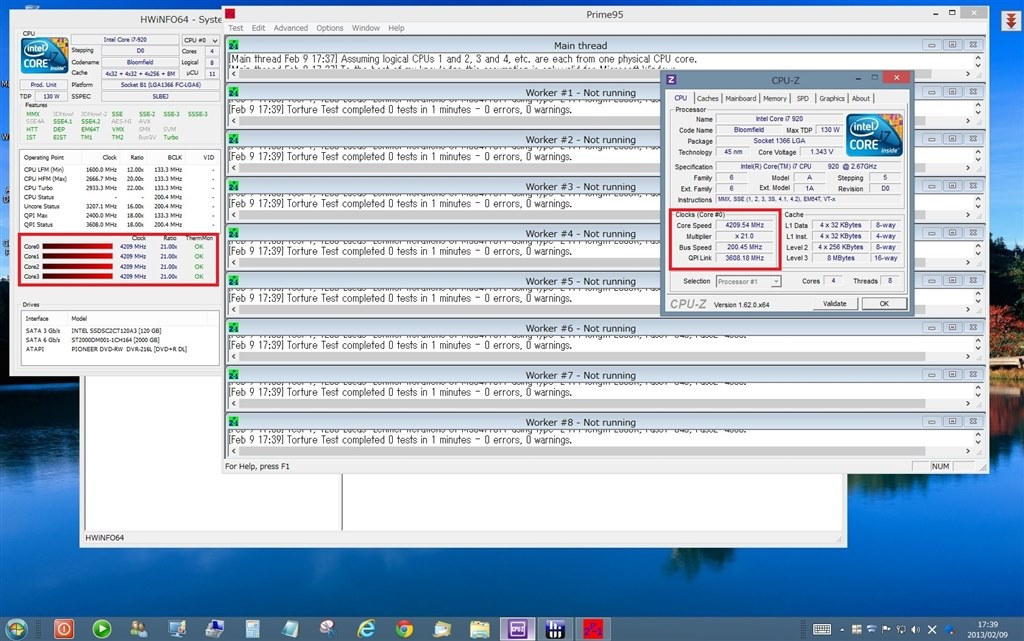The height and width of the screenshot is (641, 1024).
Task: Click up arrow of Main thread vertical scrollbar
Action: pyautogui.click(x=978, y=58)
